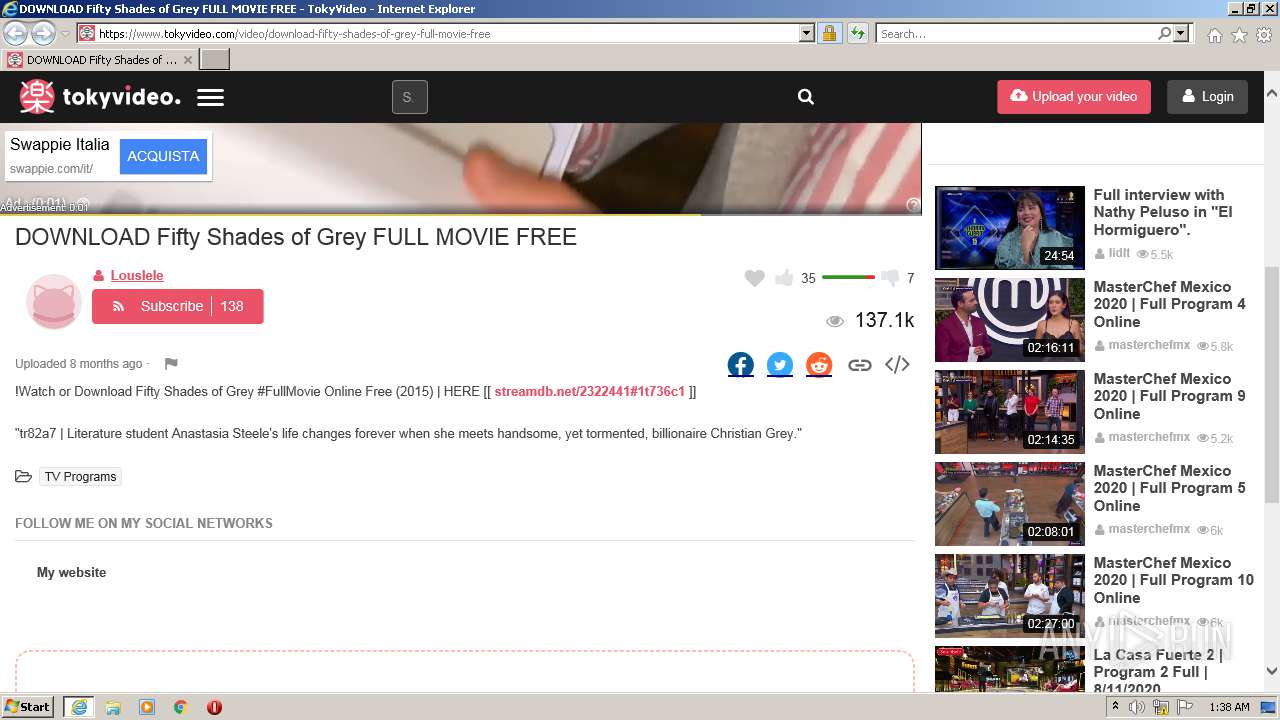
Task: Expand the search provider dropdown
Action: point(1181,33)
